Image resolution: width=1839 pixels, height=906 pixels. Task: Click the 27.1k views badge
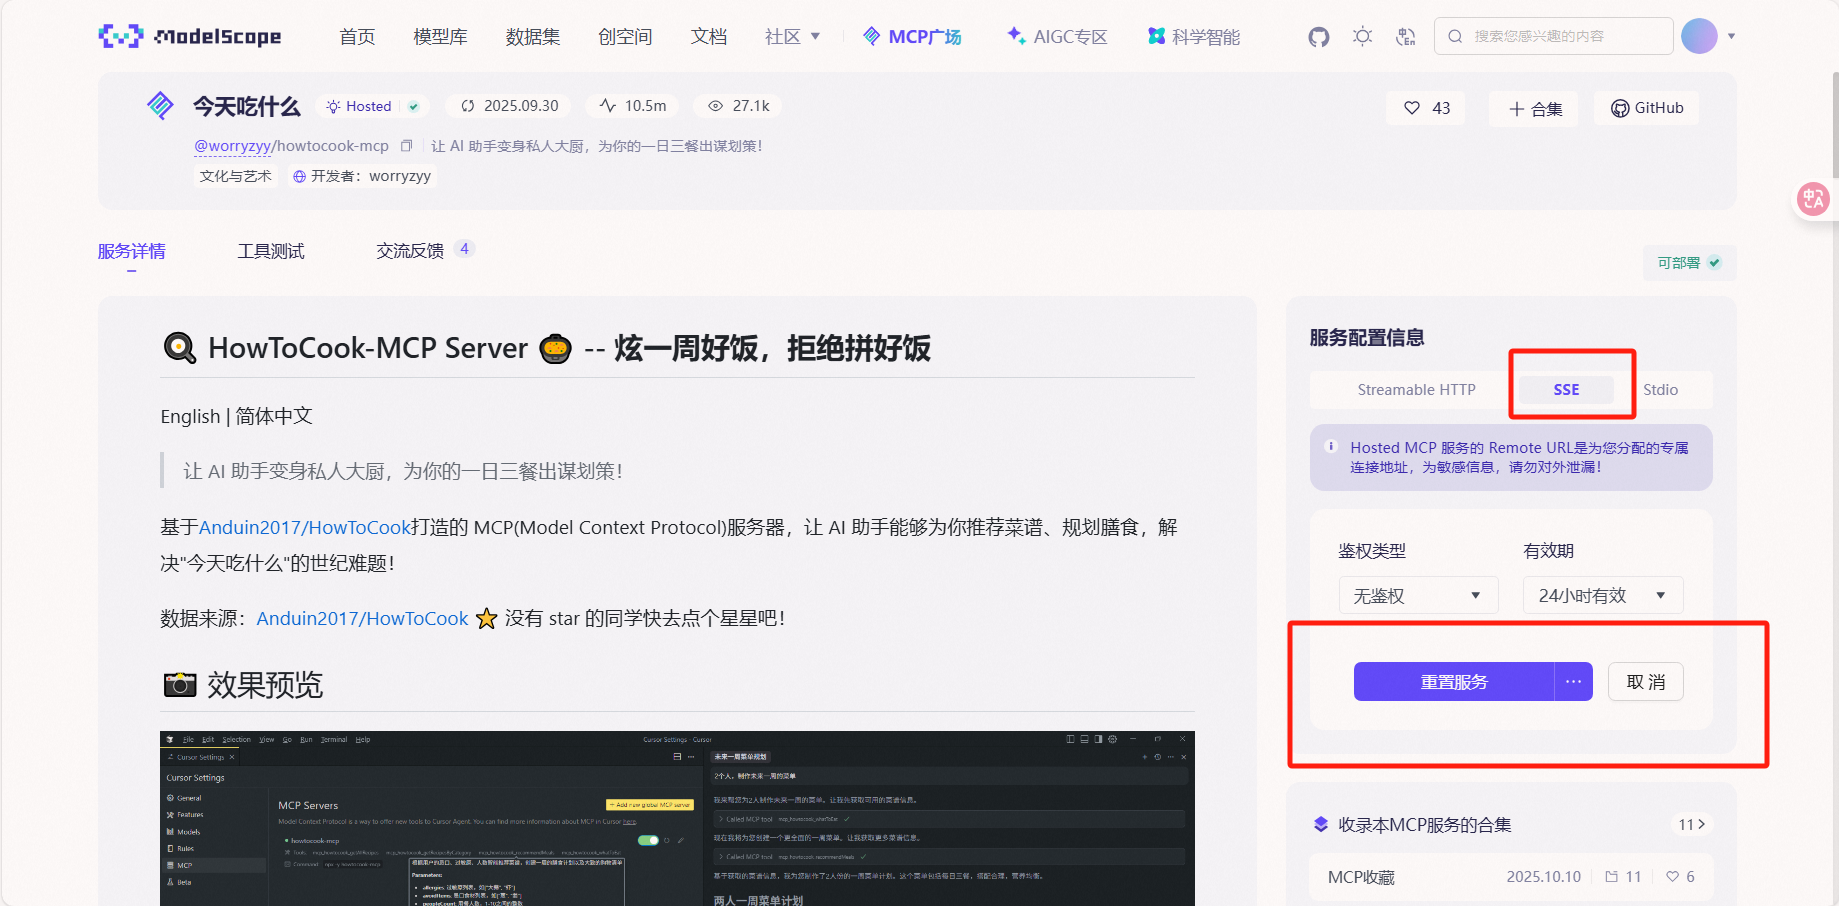738,106
